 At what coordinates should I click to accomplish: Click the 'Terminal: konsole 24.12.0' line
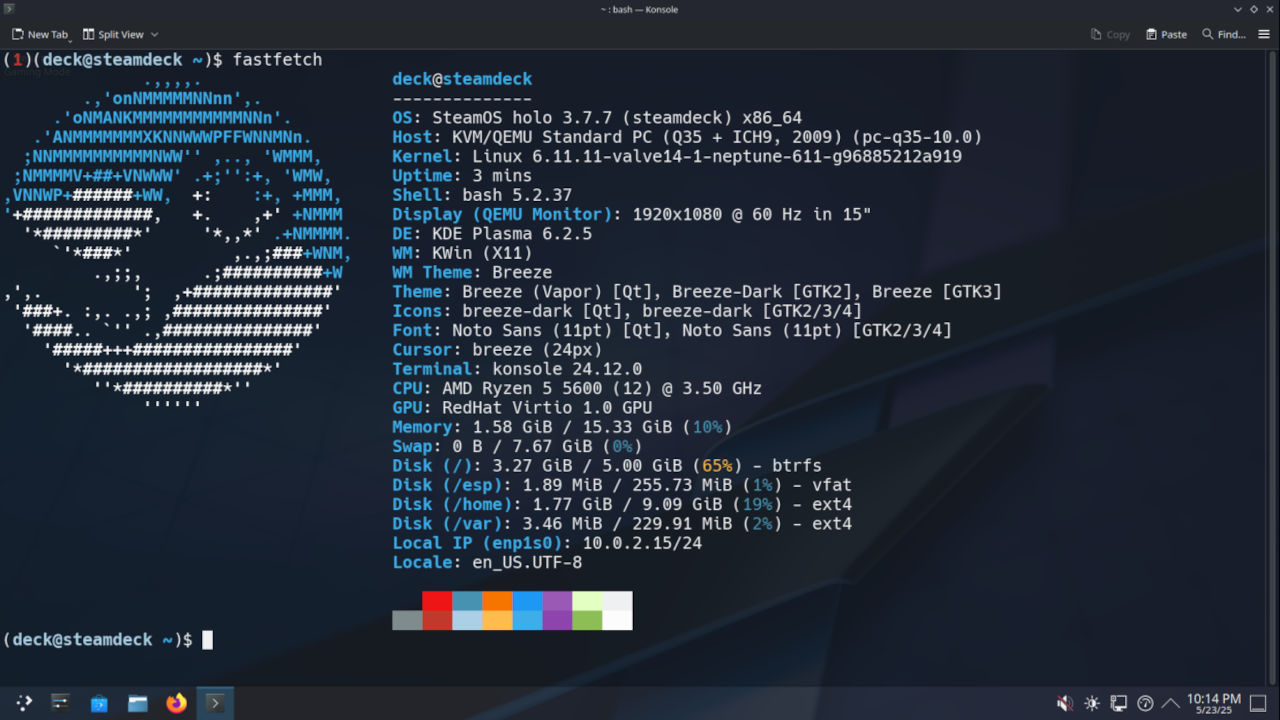click(x=517, y=369)
